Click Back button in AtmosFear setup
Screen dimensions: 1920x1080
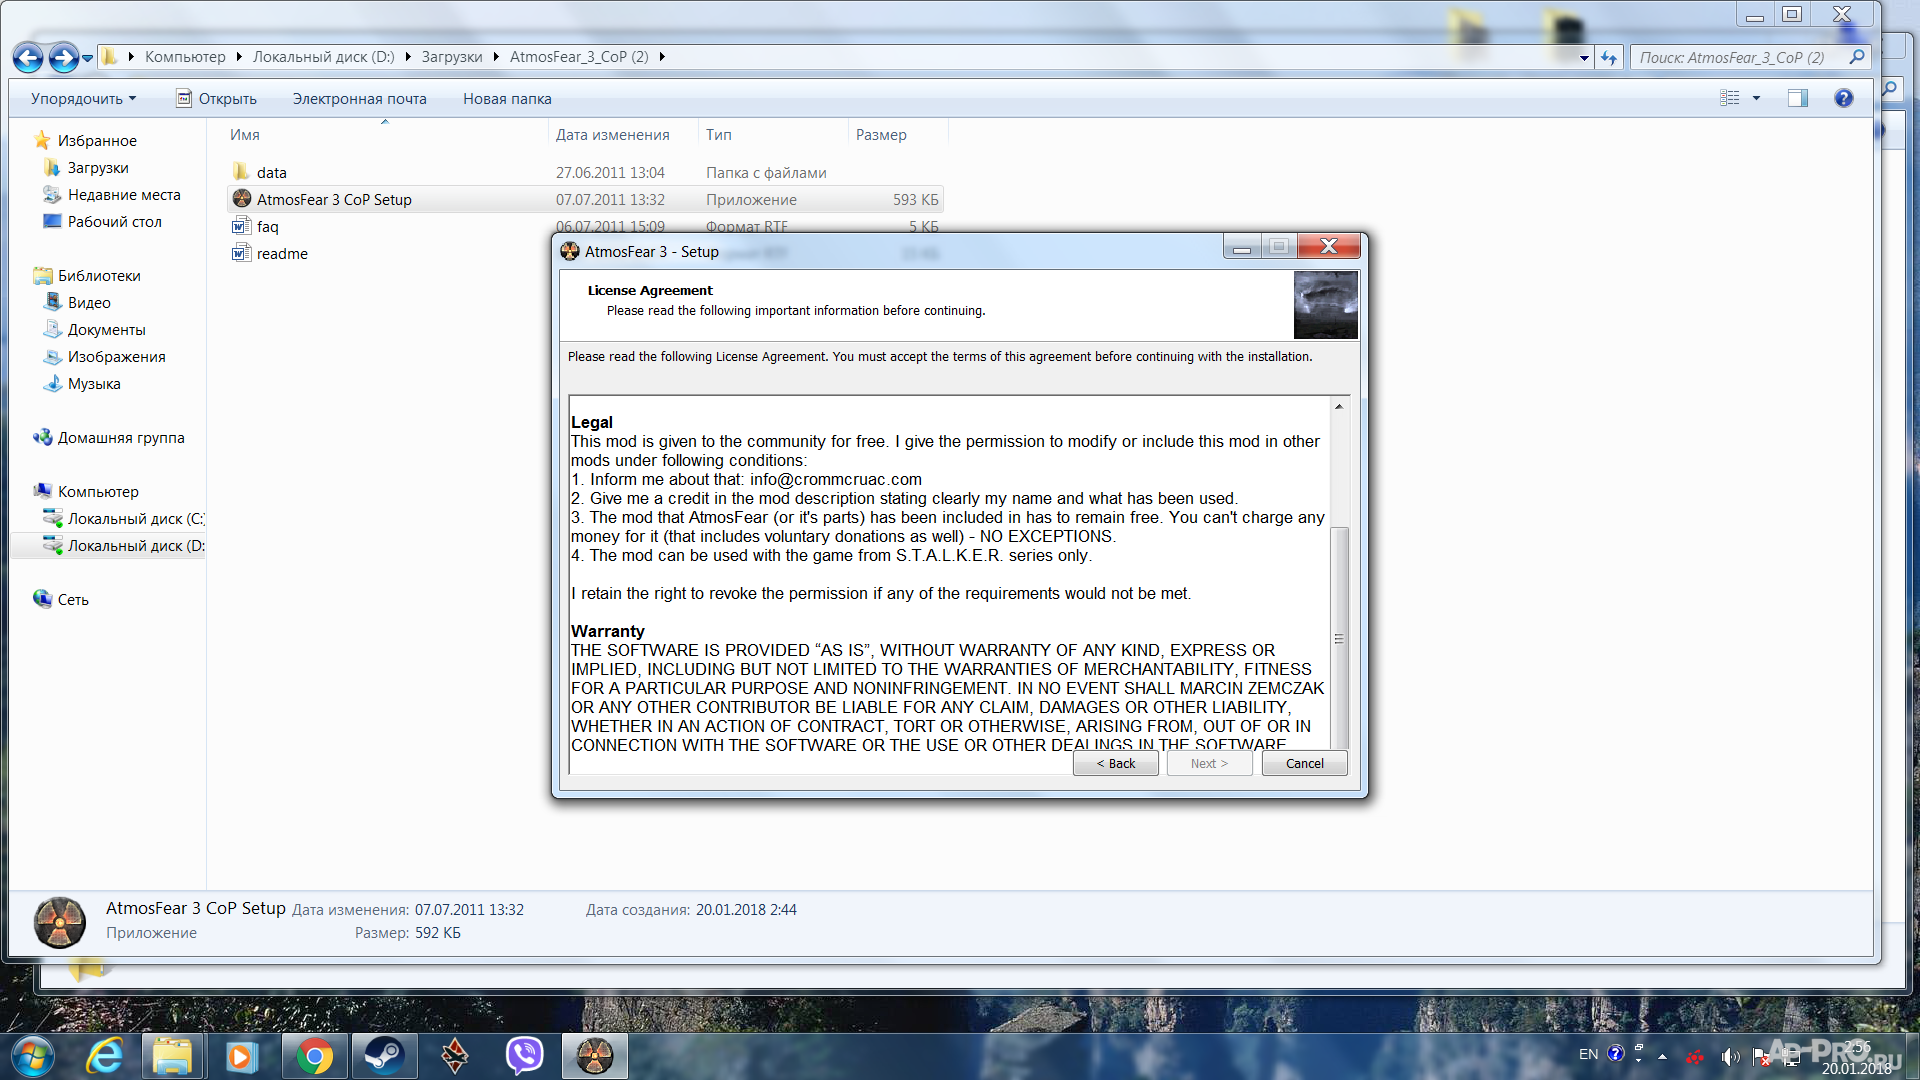pyautogui.click(x=1115, y=763)
